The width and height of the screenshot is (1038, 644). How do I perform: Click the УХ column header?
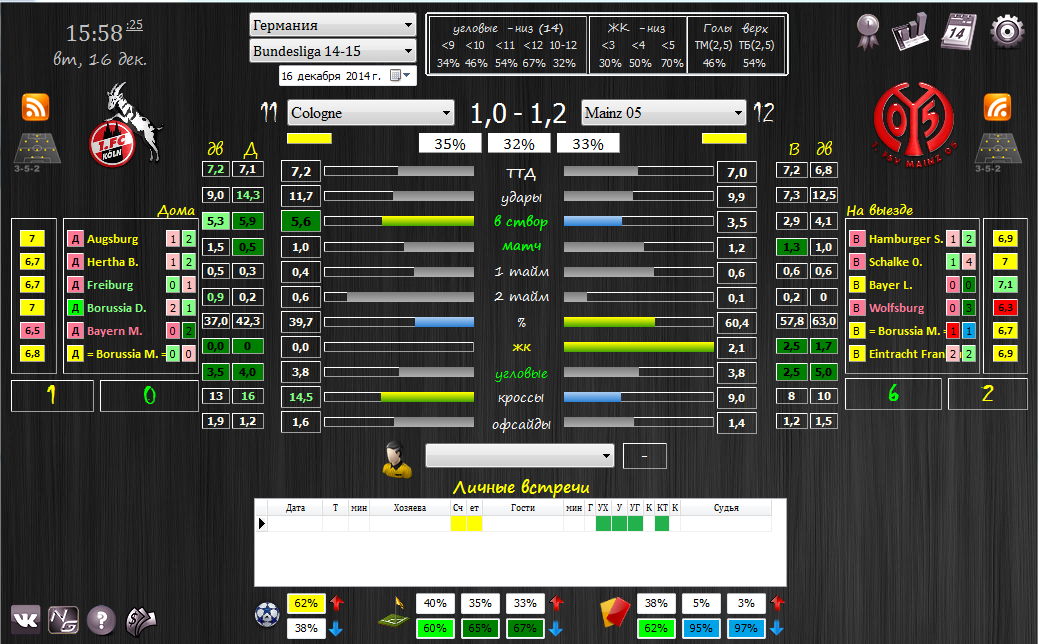point(603,508)
